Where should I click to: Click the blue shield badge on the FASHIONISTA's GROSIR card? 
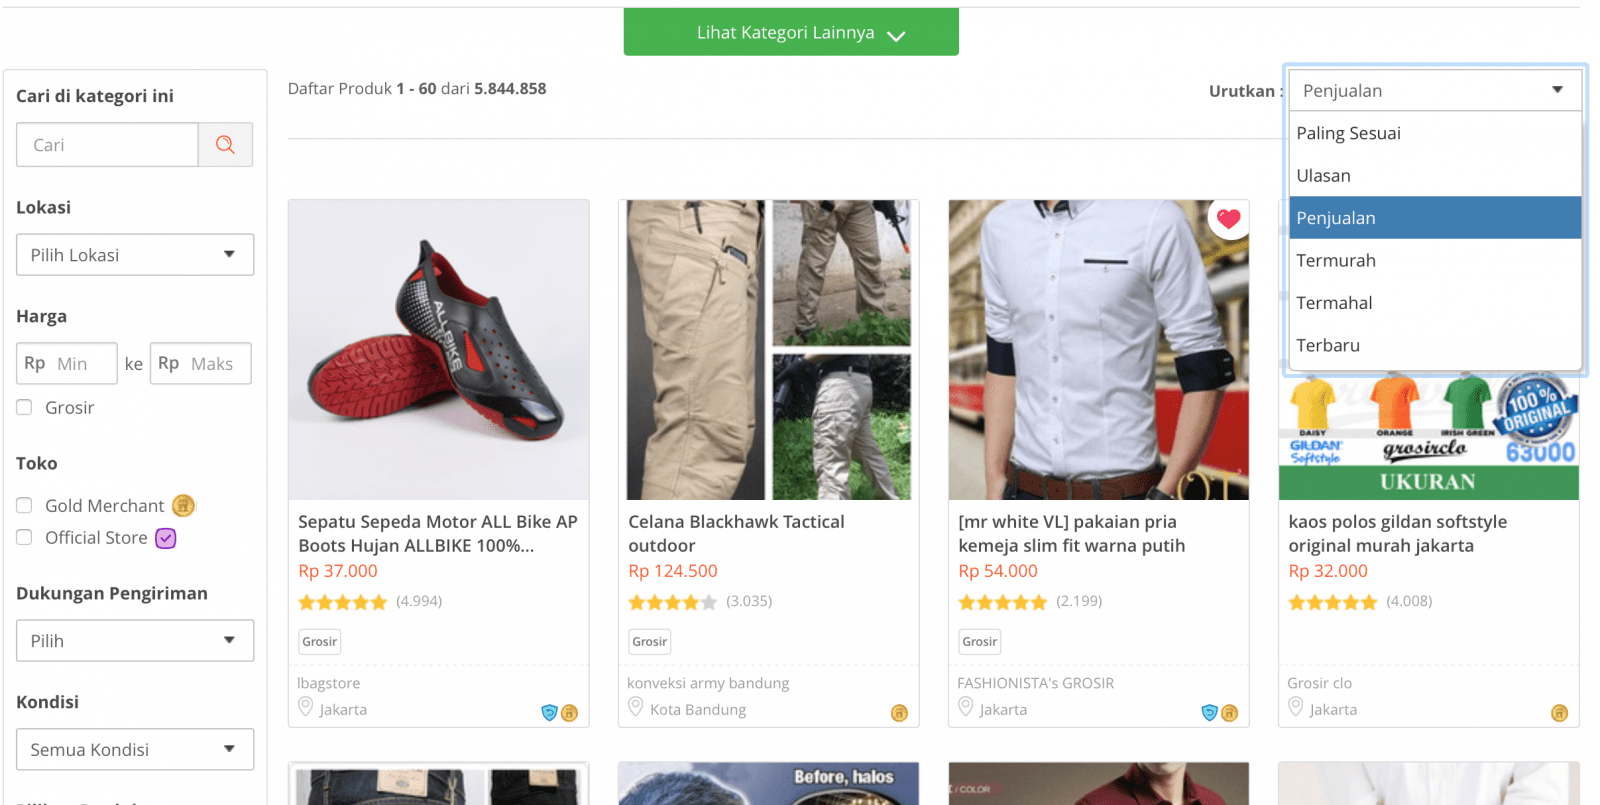(x=1209, y=713)
